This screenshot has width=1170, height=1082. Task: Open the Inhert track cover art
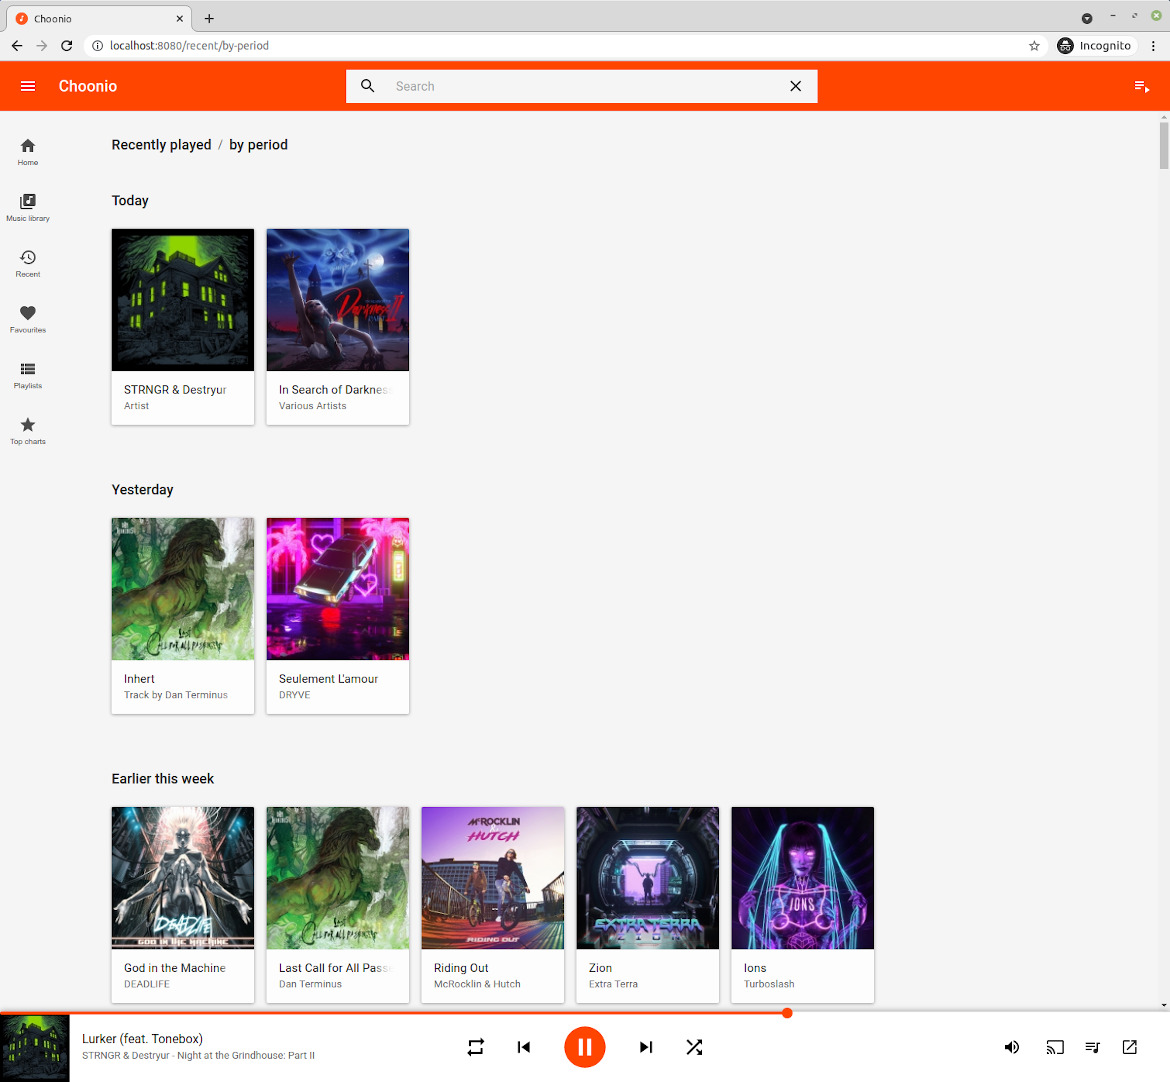coord(183,589)
